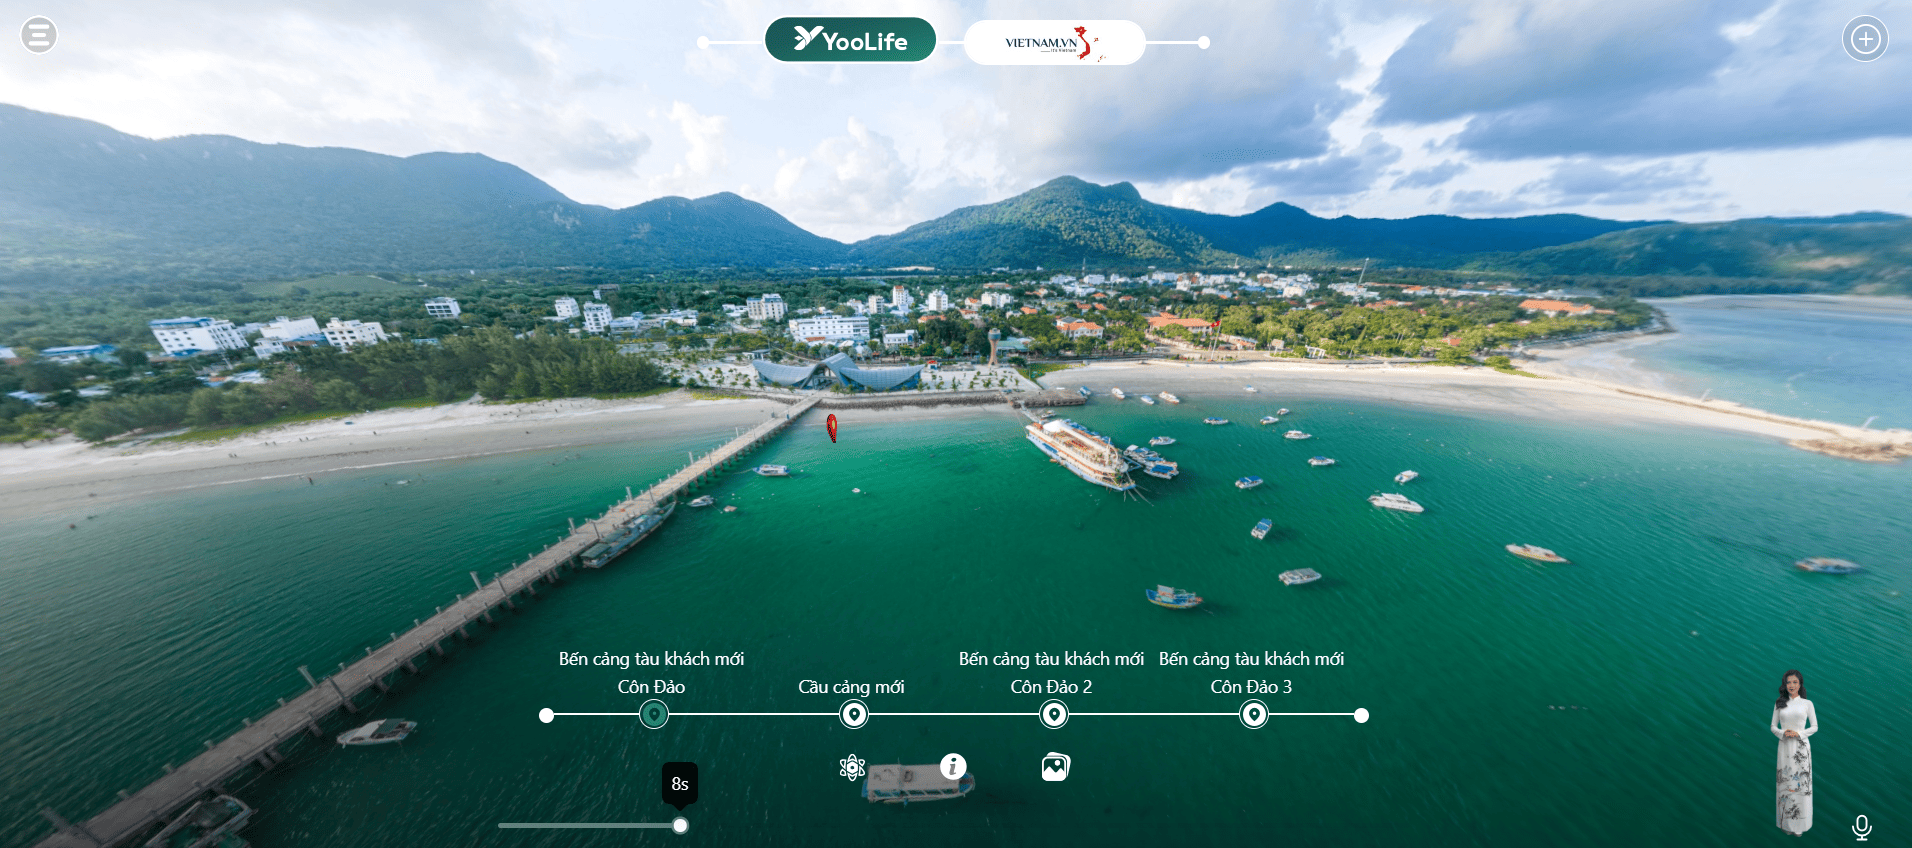Open the VIETNAM.VN logo link
The image size is (1912, 848).
pos(1054,43)
